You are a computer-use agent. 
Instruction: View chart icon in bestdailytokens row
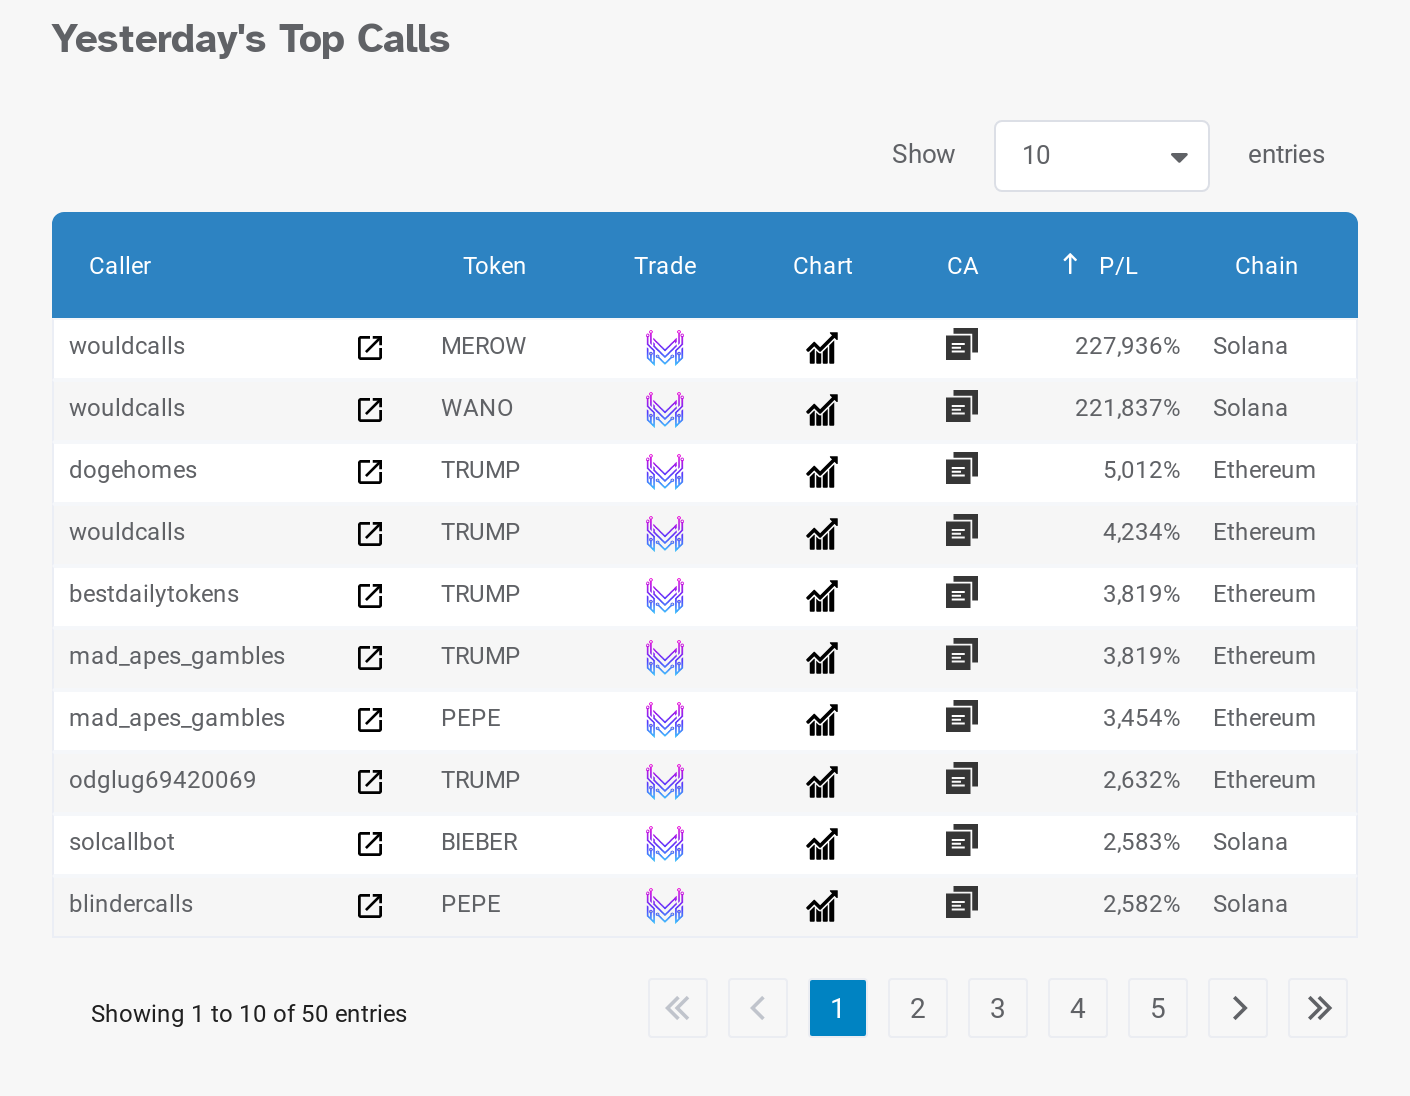pyautogui.click(x=822, y=595)
